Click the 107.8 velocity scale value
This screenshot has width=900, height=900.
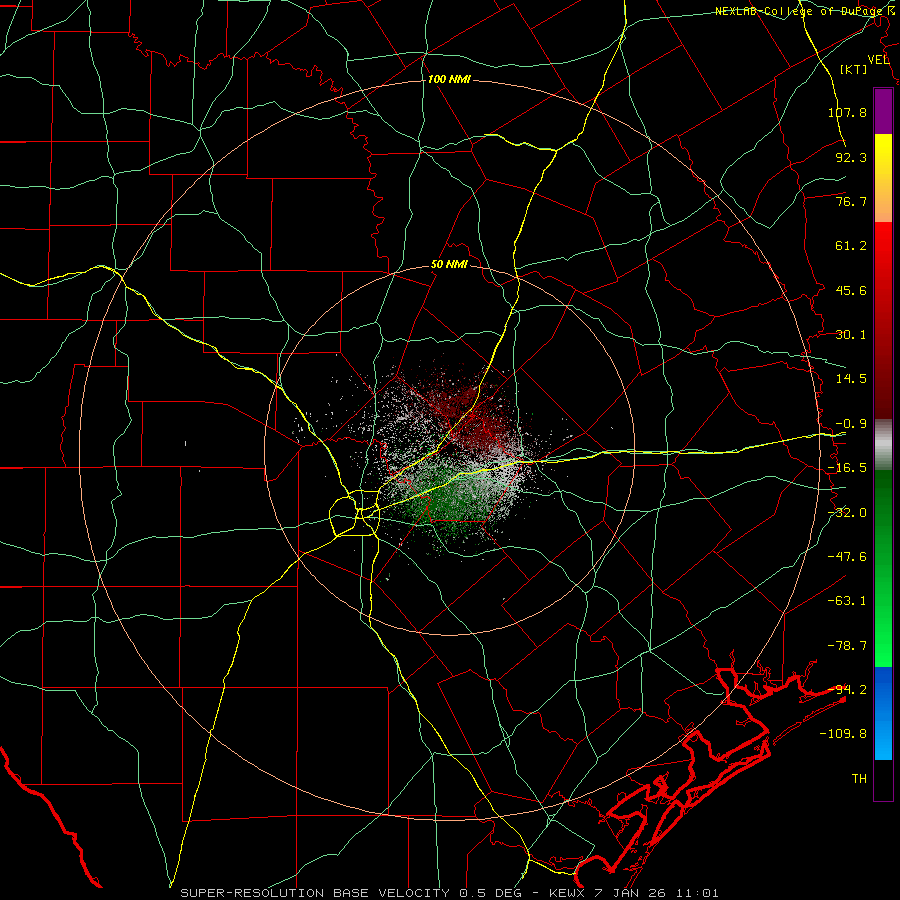pyautogui.click(x=847, y=112)
